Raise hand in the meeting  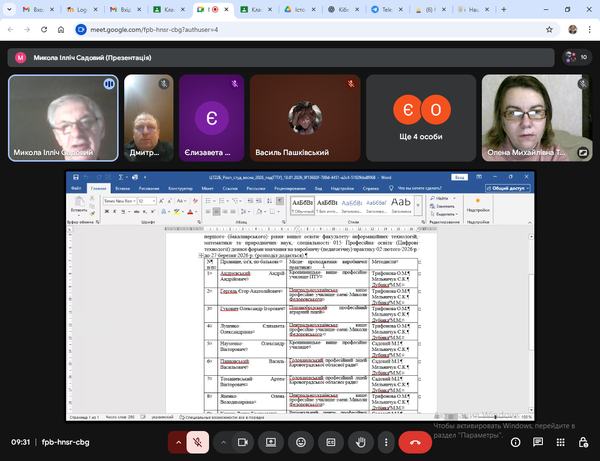tap(360, 441)
